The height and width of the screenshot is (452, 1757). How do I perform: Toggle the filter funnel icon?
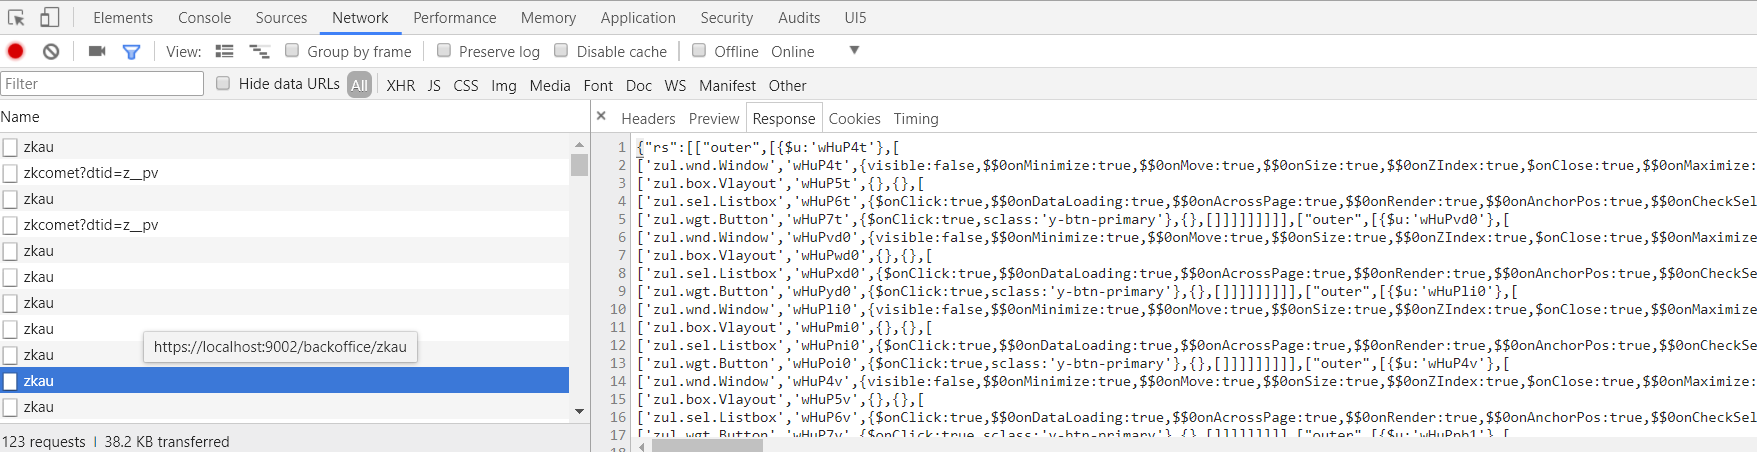point(131,52)
